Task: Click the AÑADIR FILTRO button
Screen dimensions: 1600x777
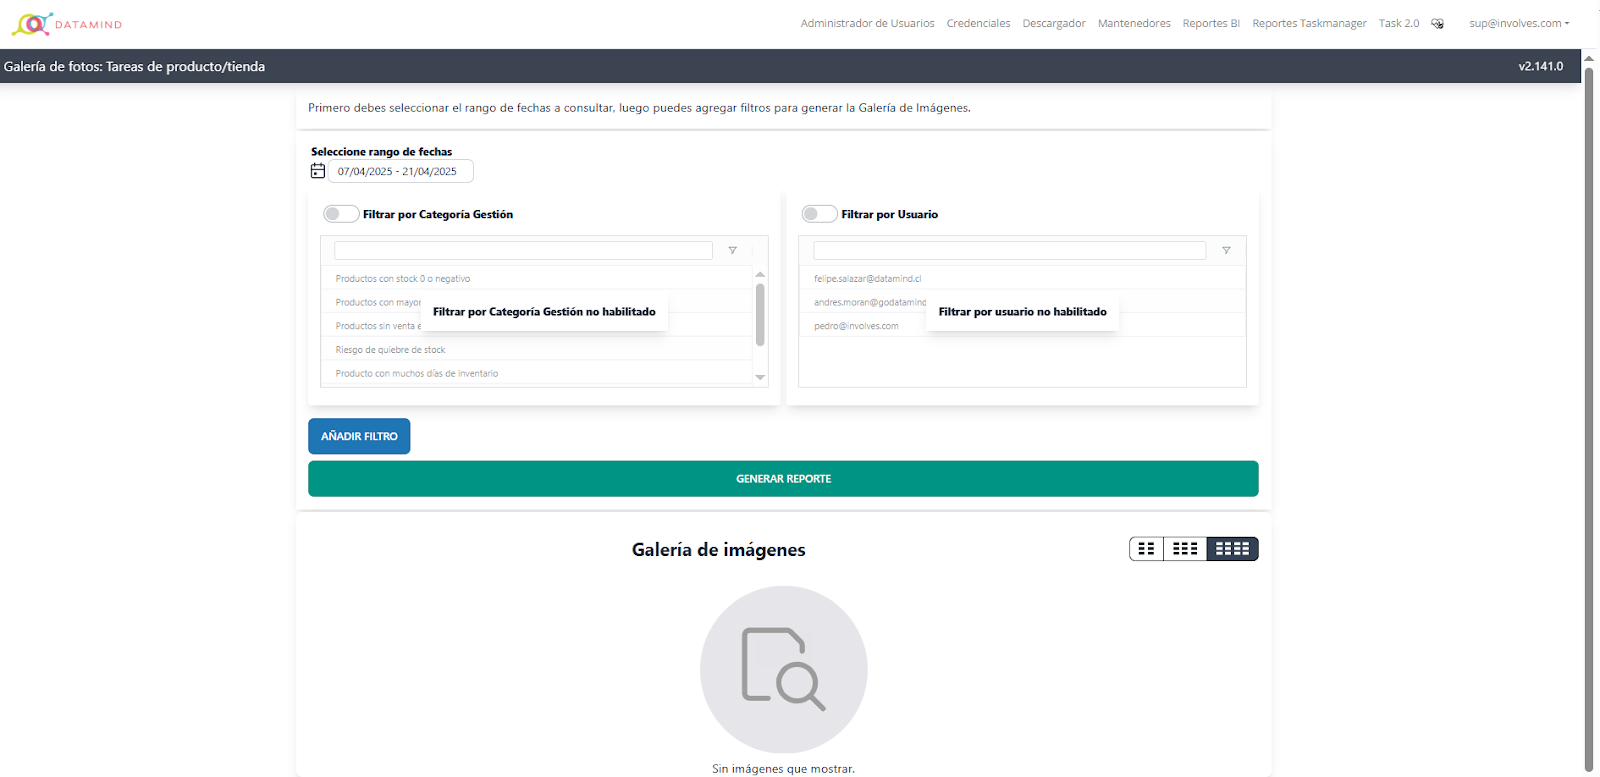Action: point(359,436)
